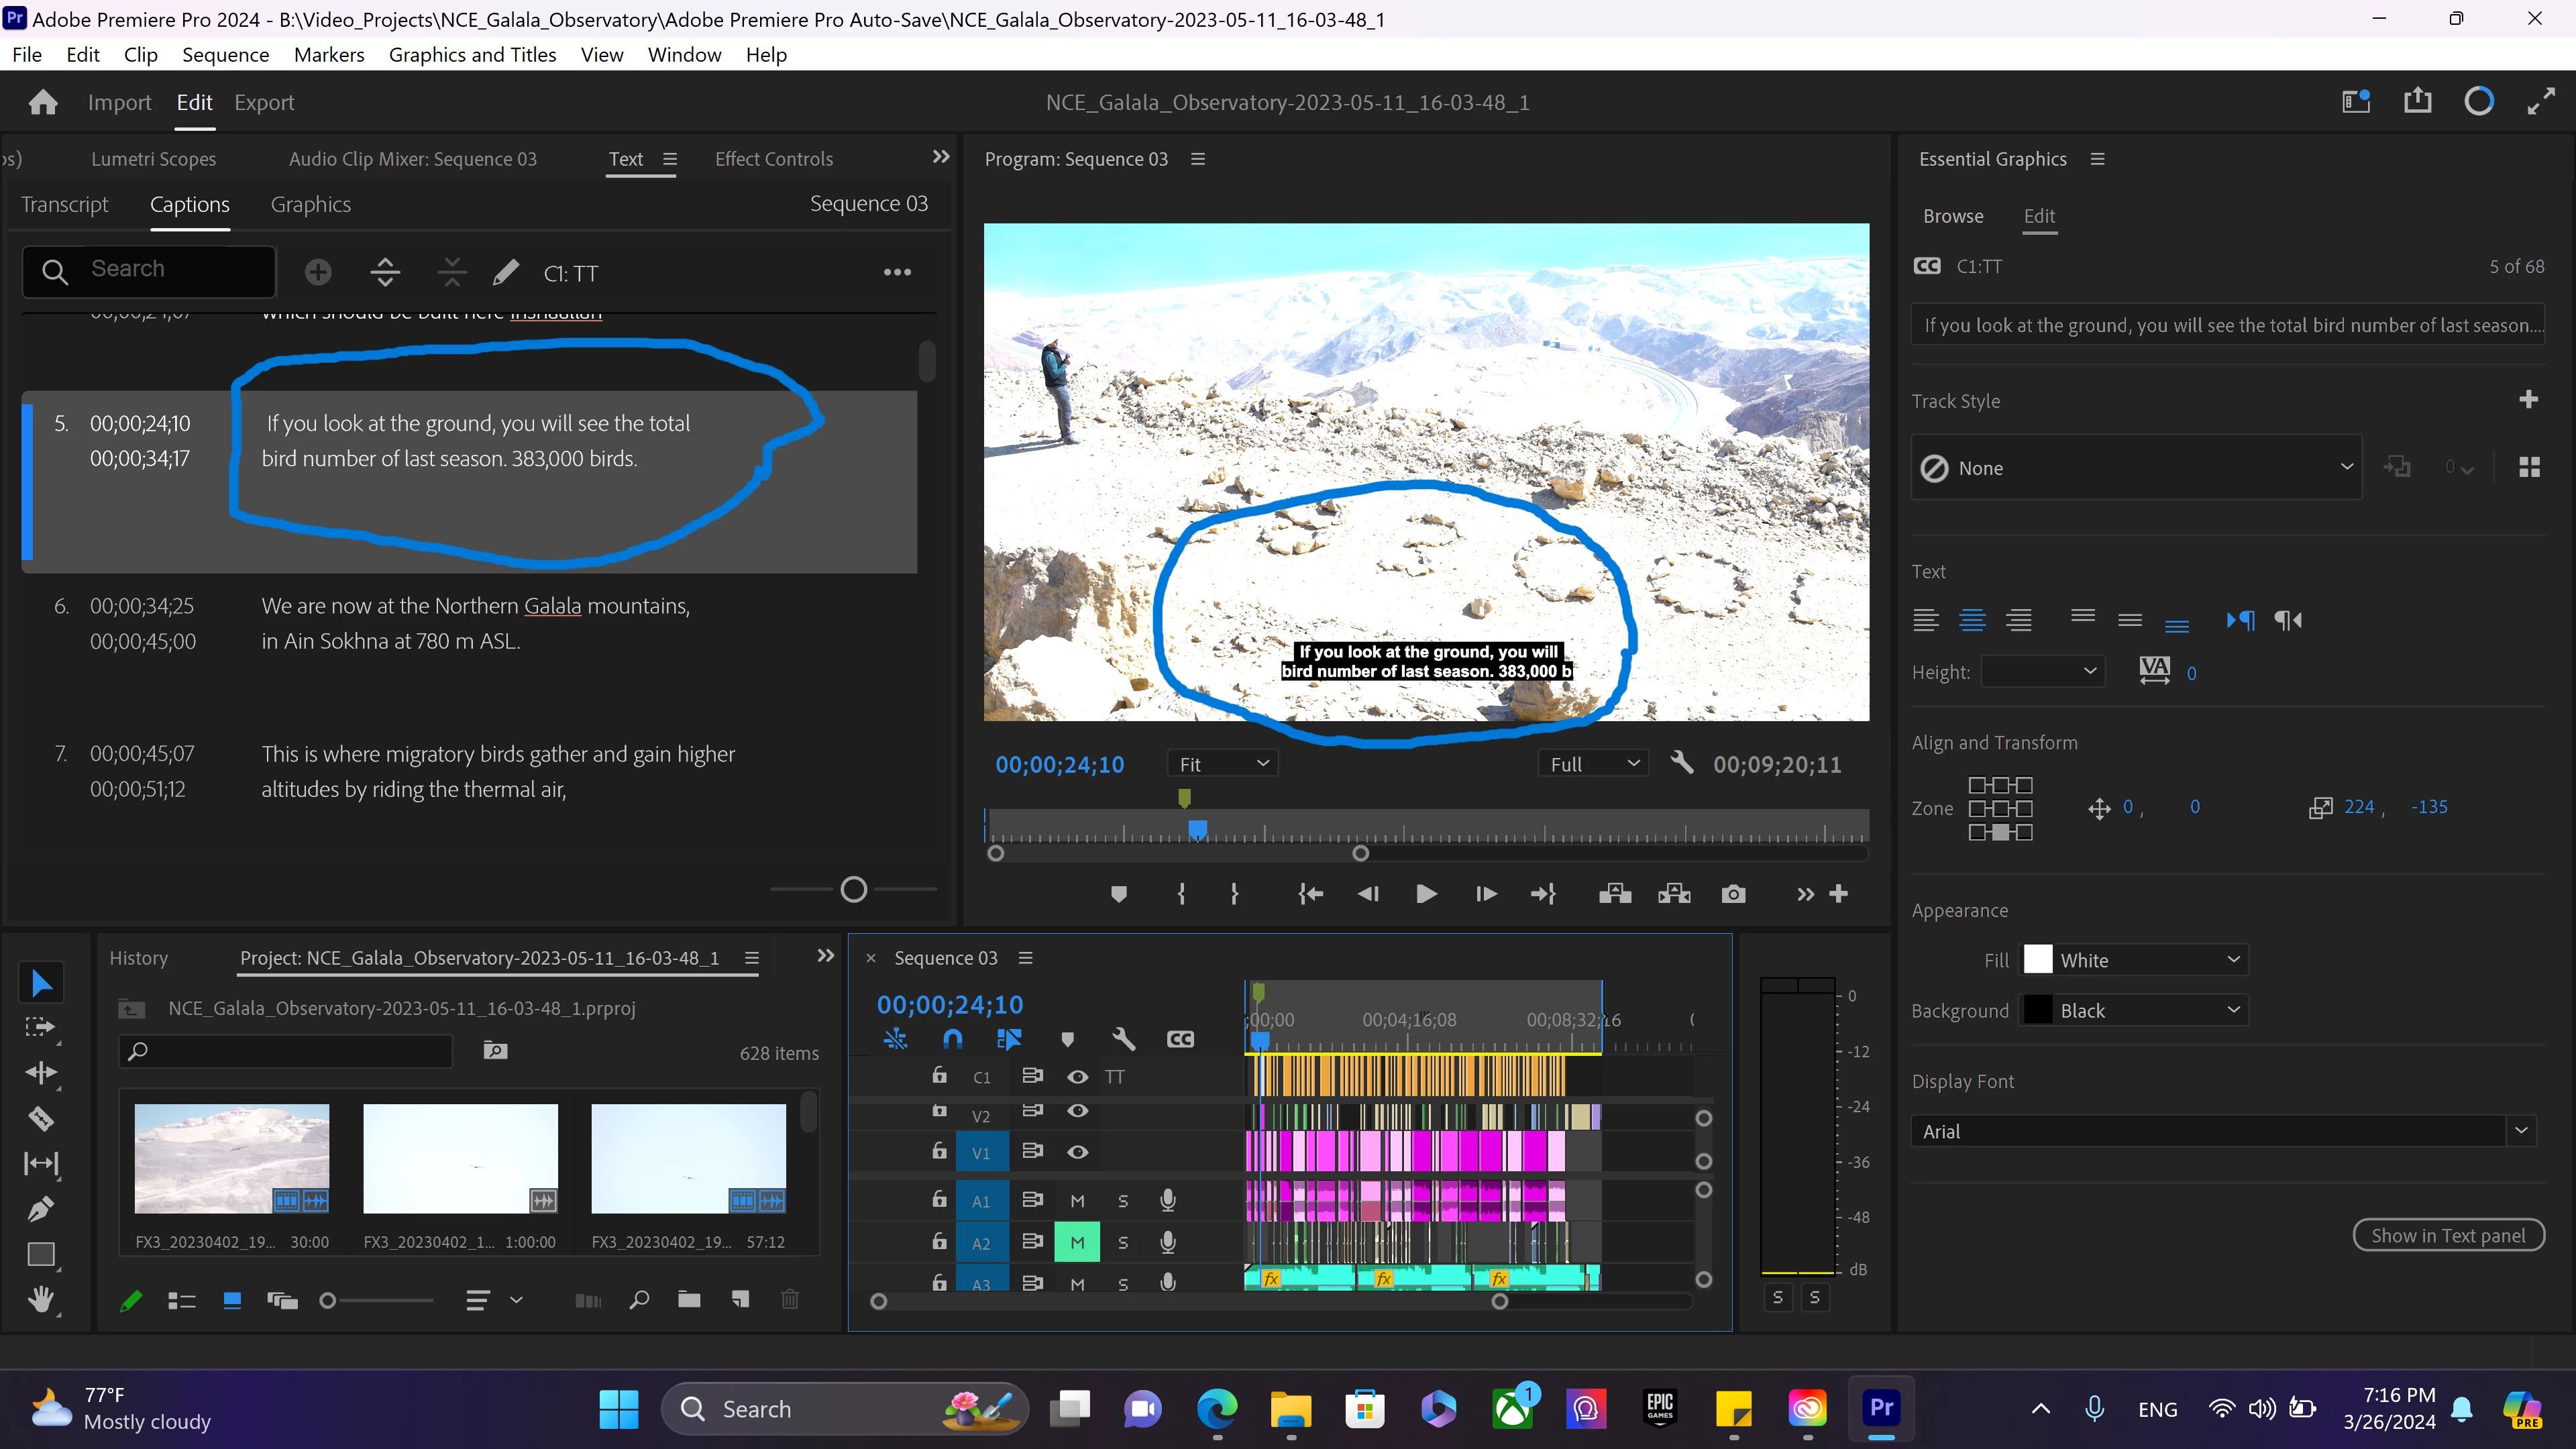Viewport: 2576px width, 1449px height.
Task: Go to the Export workspace
Action: (x=264, y=102)
